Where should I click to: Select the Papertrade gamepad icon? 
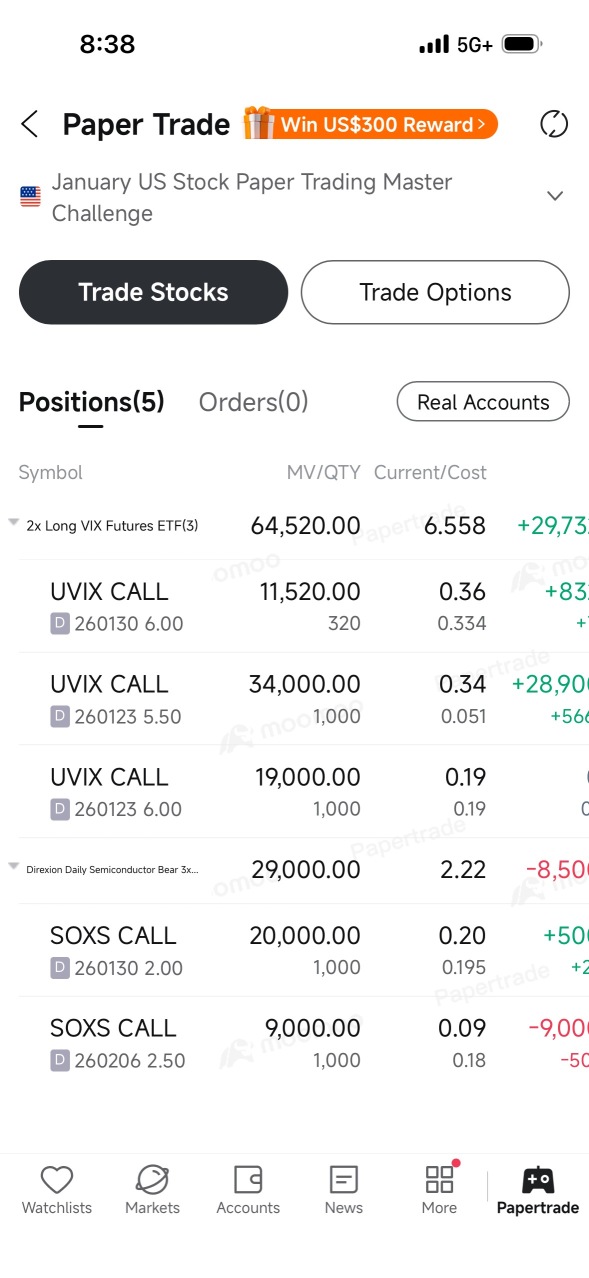point(538,1180)
